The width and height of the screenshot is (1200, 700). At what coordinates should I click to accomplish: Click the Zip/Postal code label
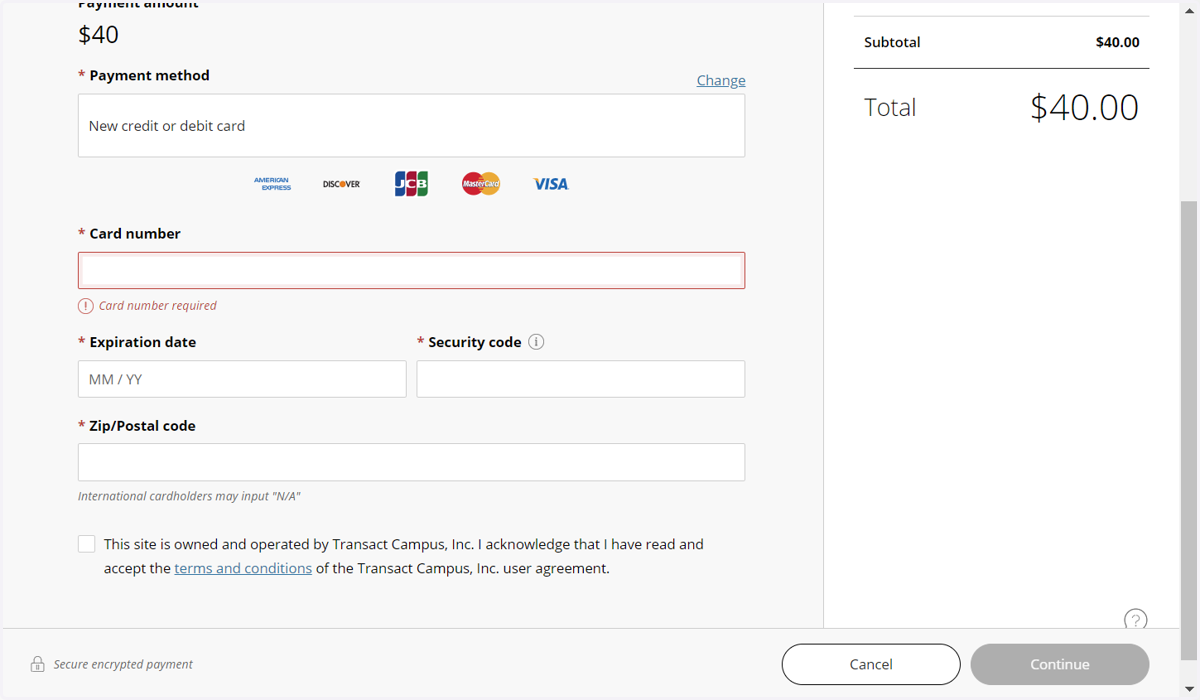(142, 426)
